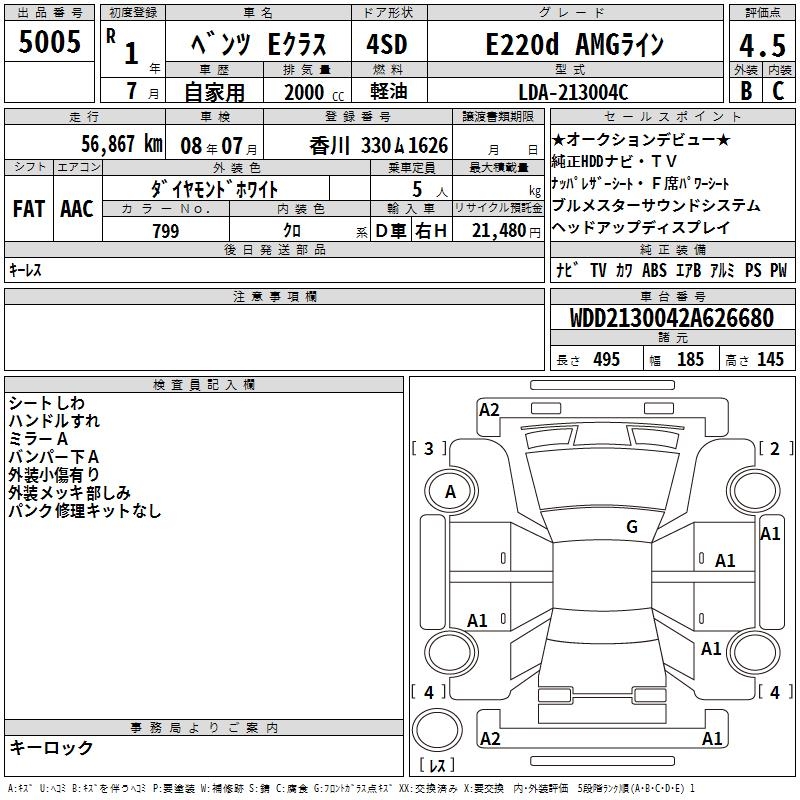The width and height of the screenshot is (800, 800).
Task: Click door type 4SD value
Action: click(x=387, y=44)
